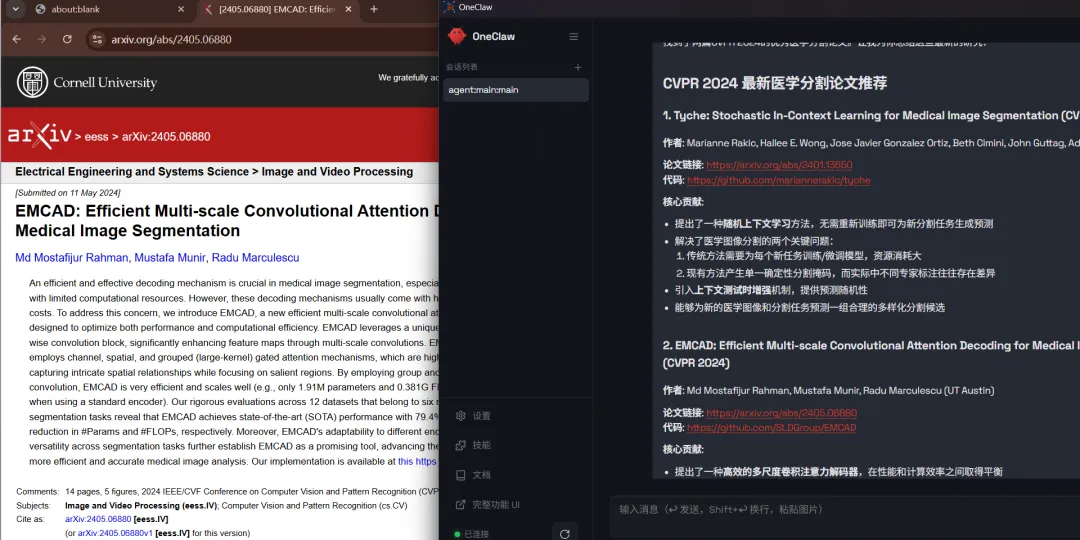The image size is (1080, 540).
Task: Click the refresh connection button in OneClaw
Action: pos(565,533)
